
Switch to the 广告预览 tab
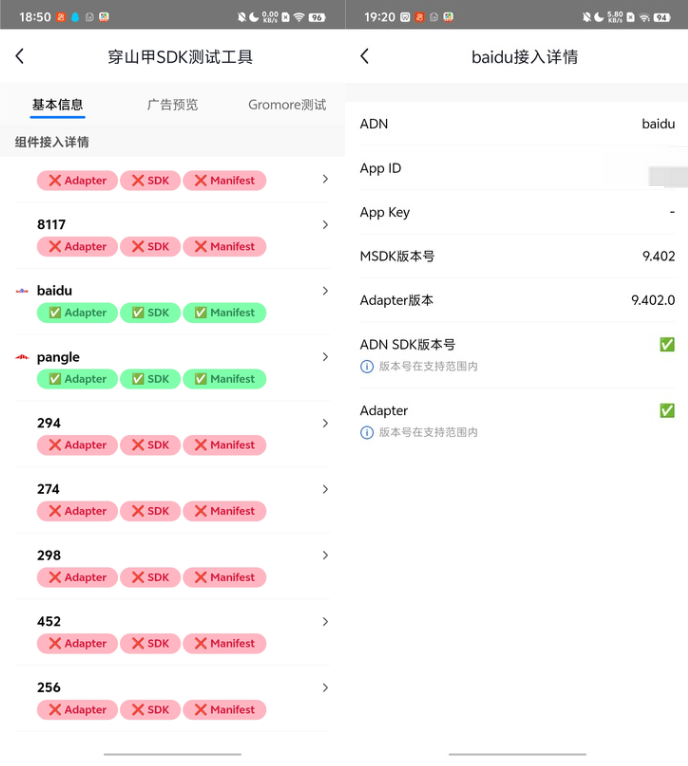click(172, 105)
